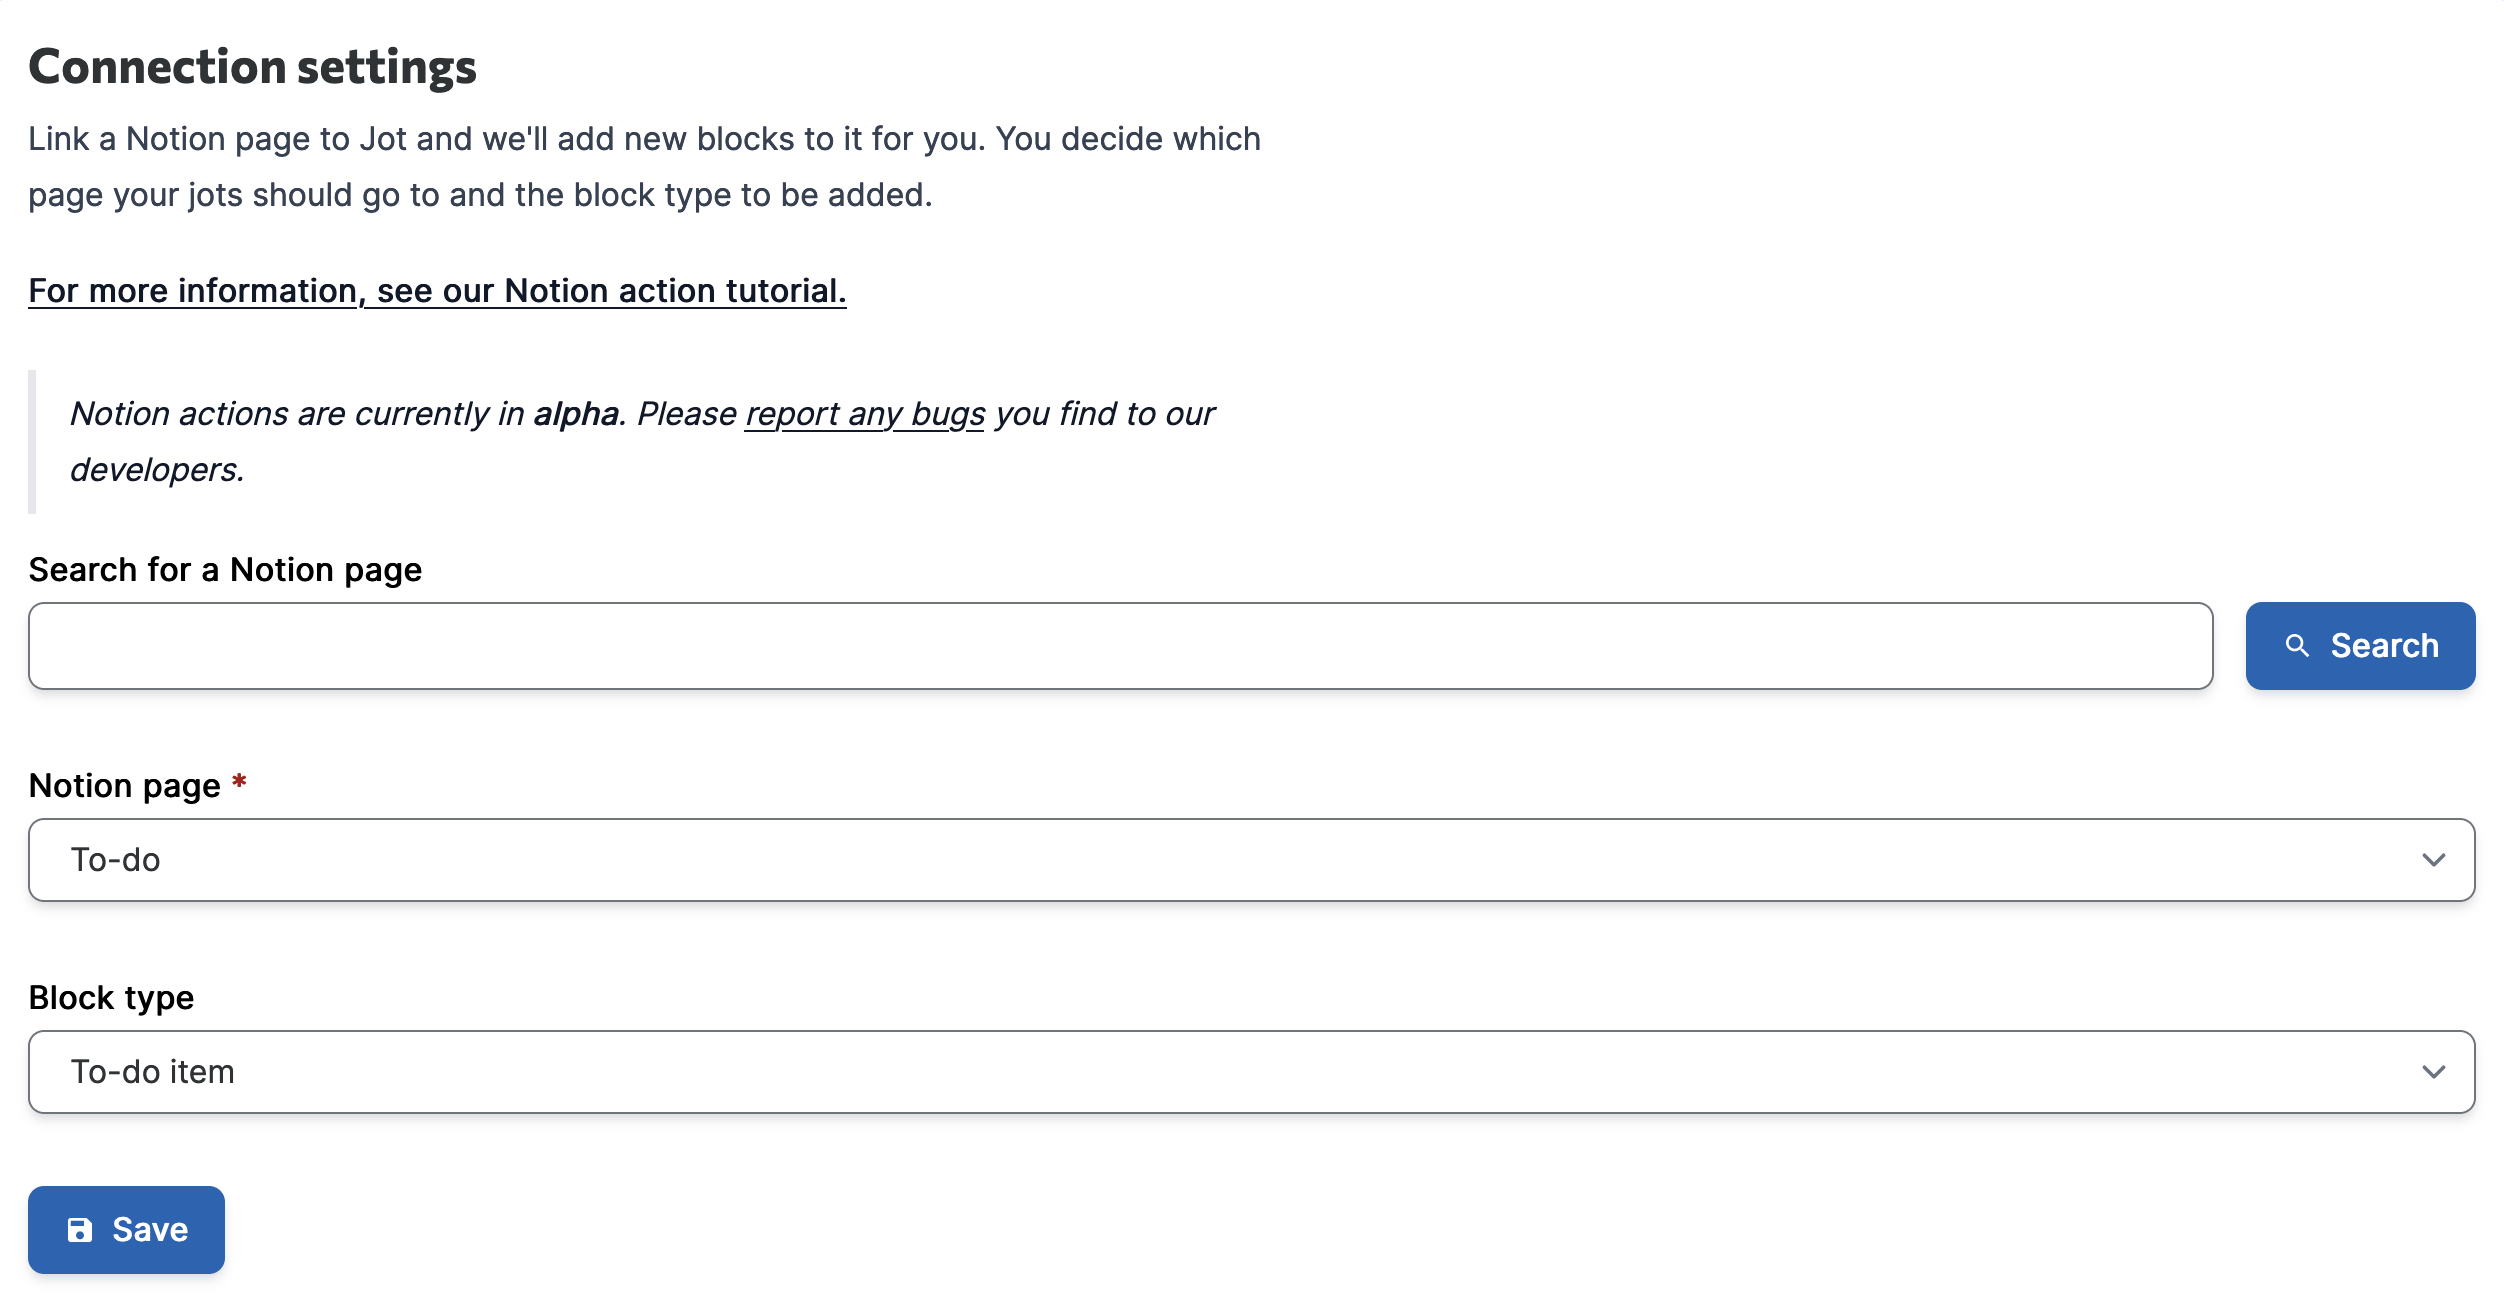The image size is (2504, 1294).
Task: Click the red required asterisk
Action: [x=239, y=782]
